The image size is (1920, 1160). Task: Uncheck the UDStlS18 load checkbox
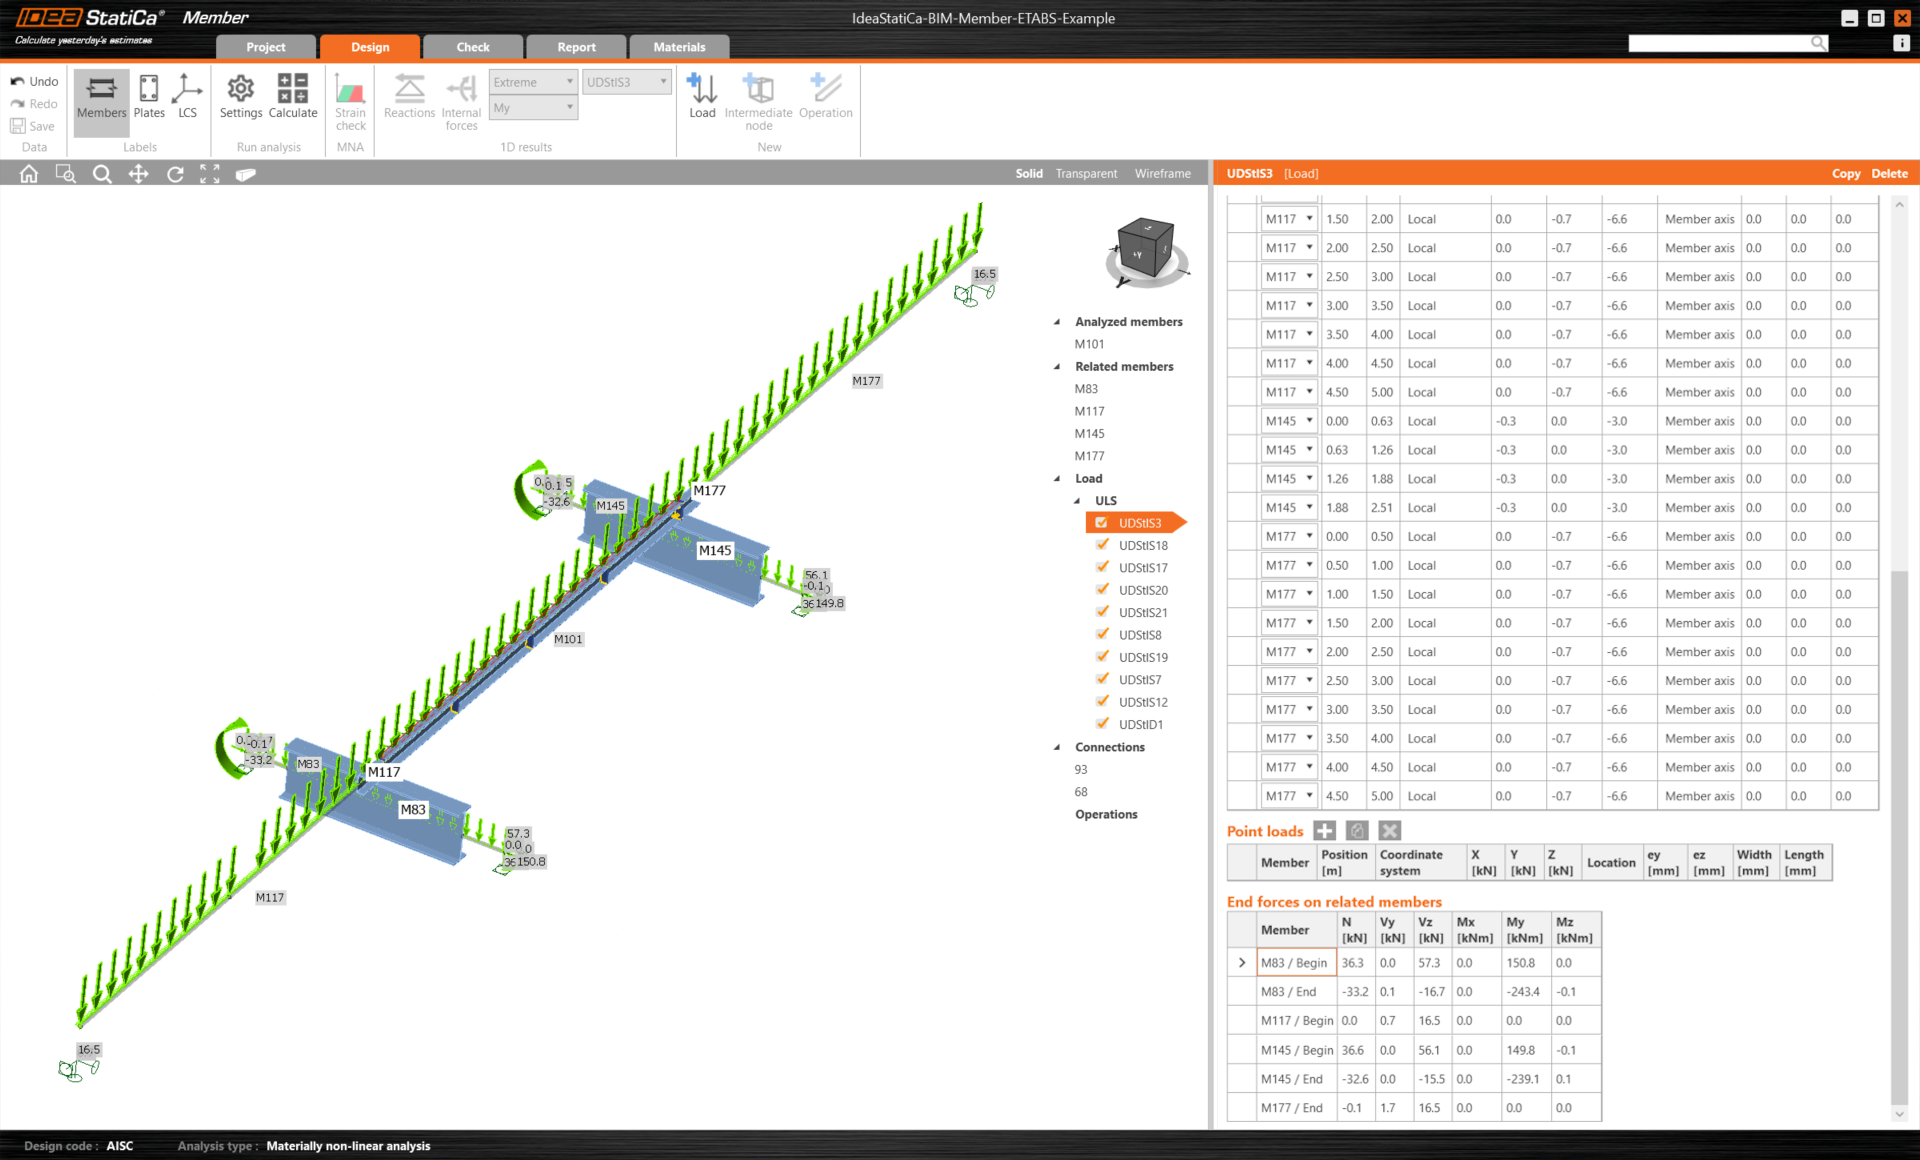pos(1102,545)
